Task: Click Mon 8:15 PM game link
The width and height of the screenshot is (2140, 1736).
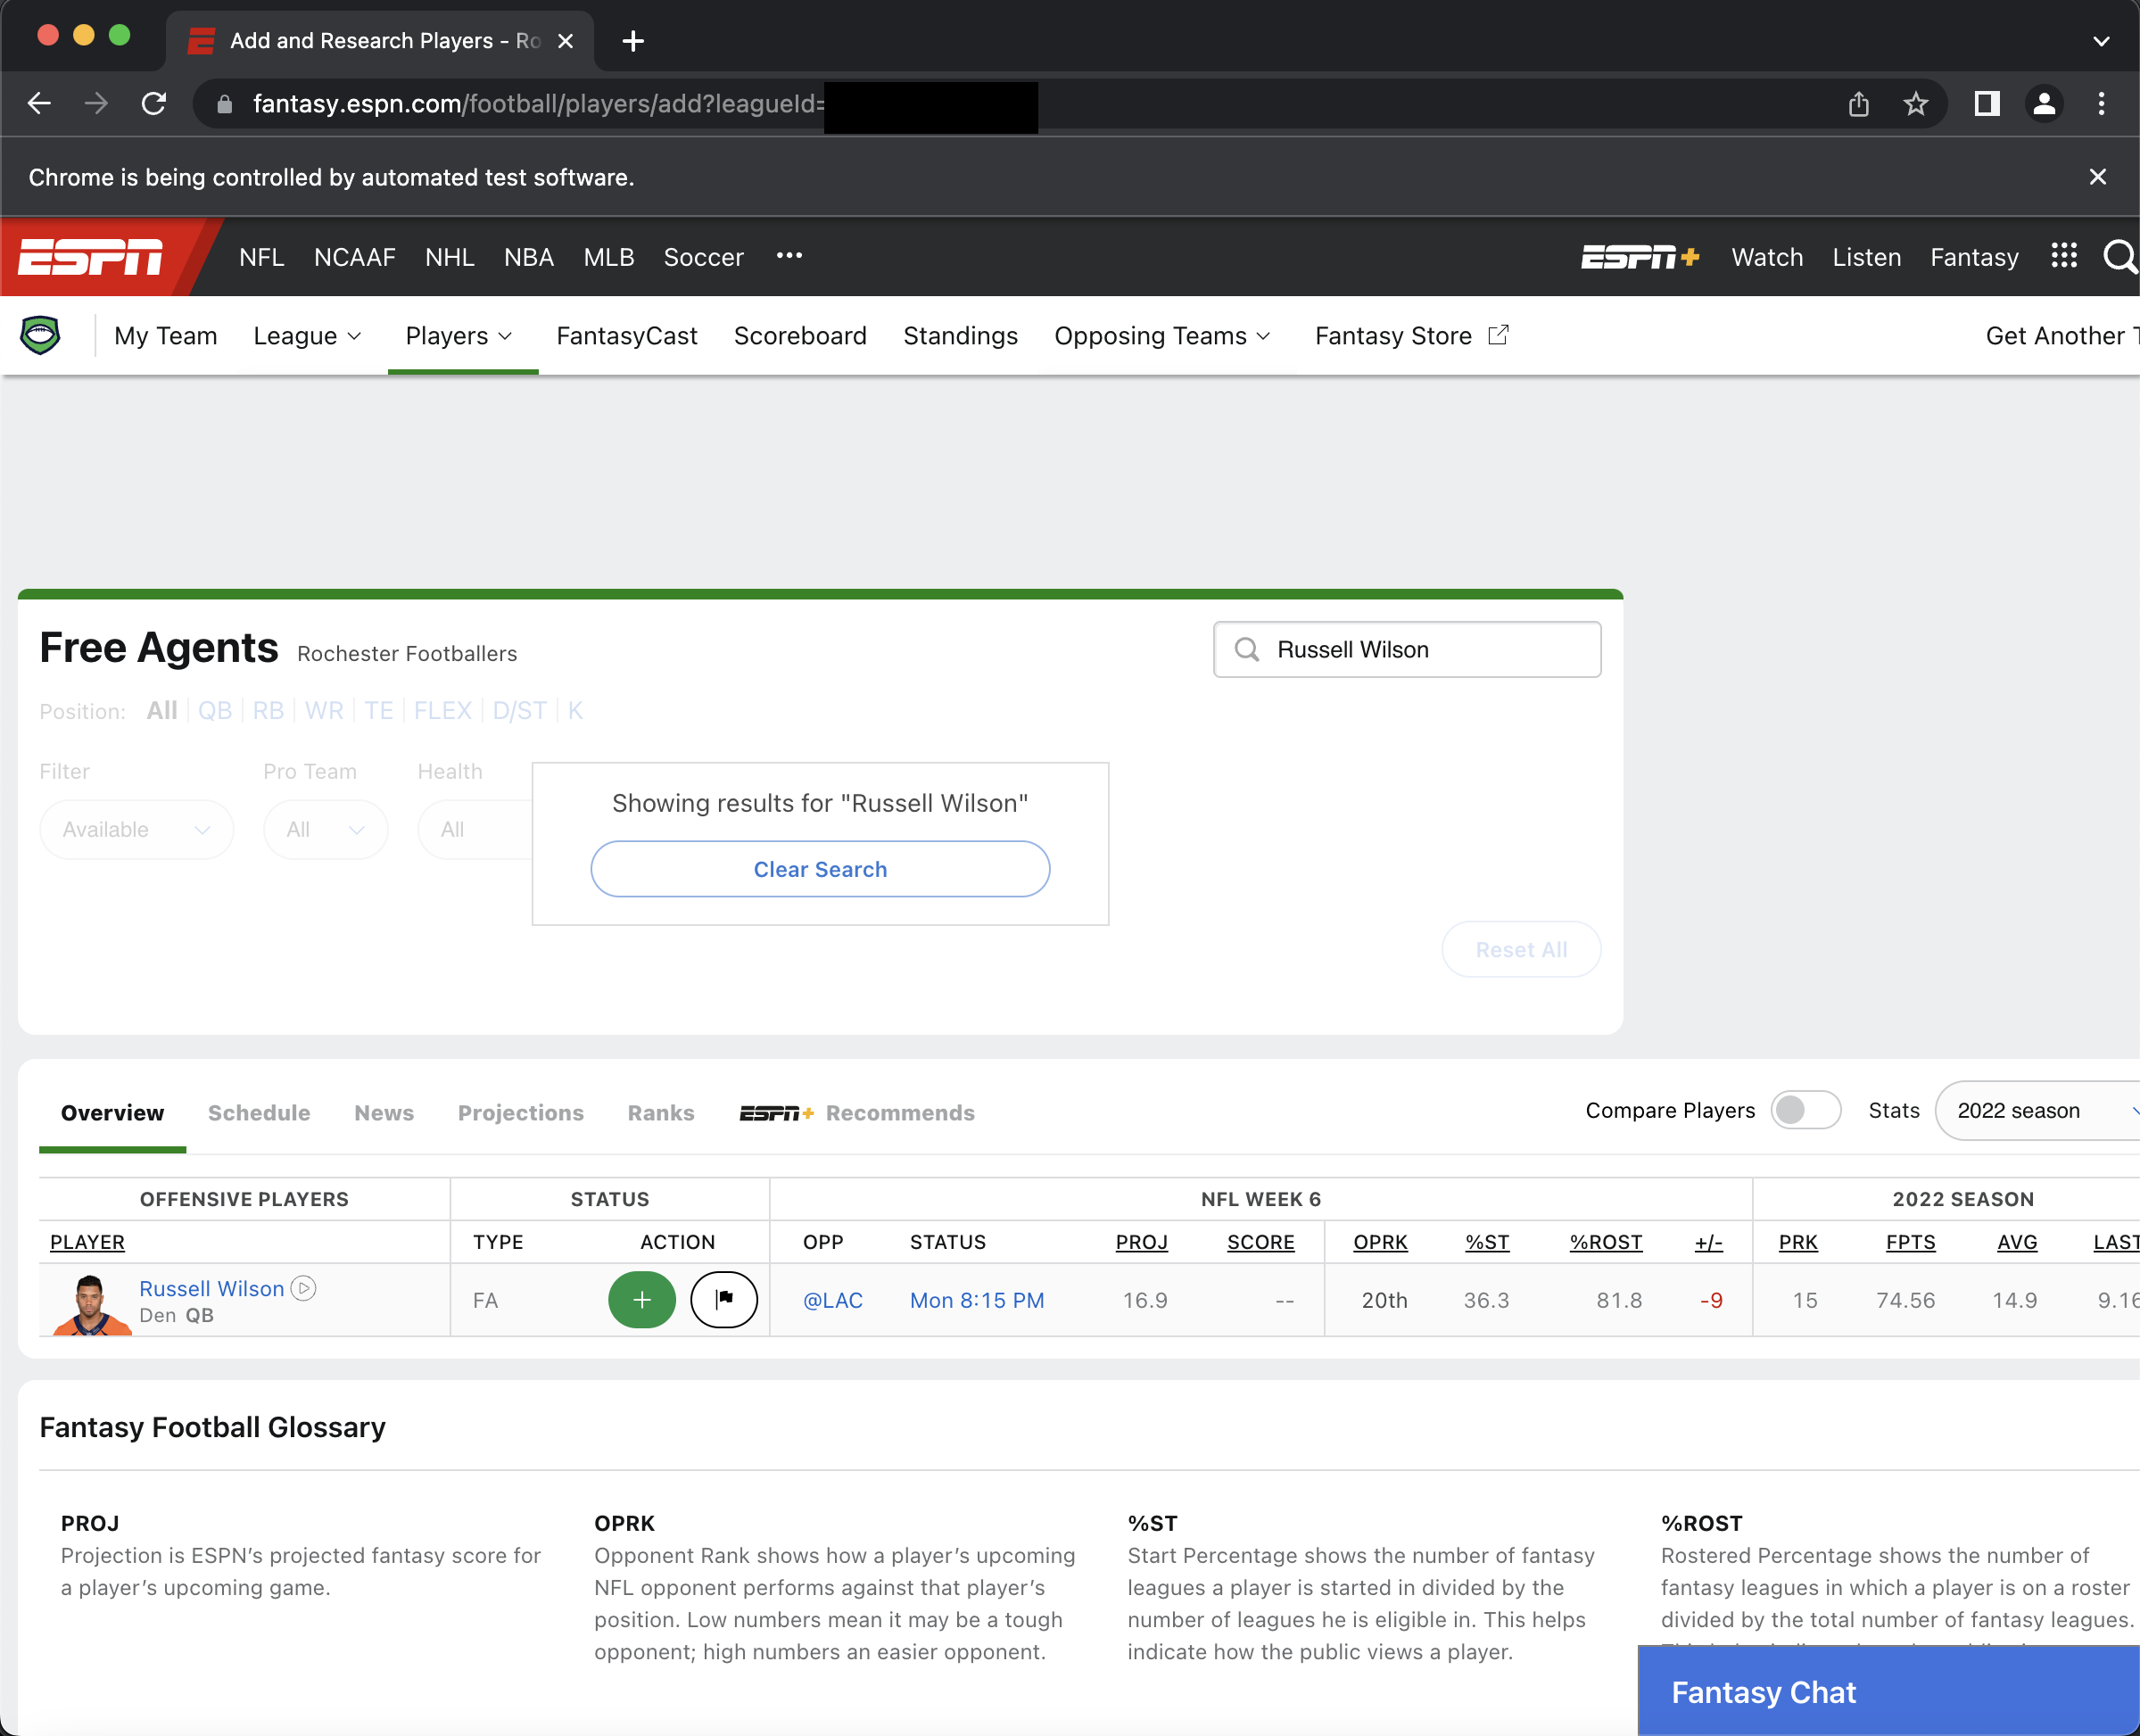Action: 977,1300
